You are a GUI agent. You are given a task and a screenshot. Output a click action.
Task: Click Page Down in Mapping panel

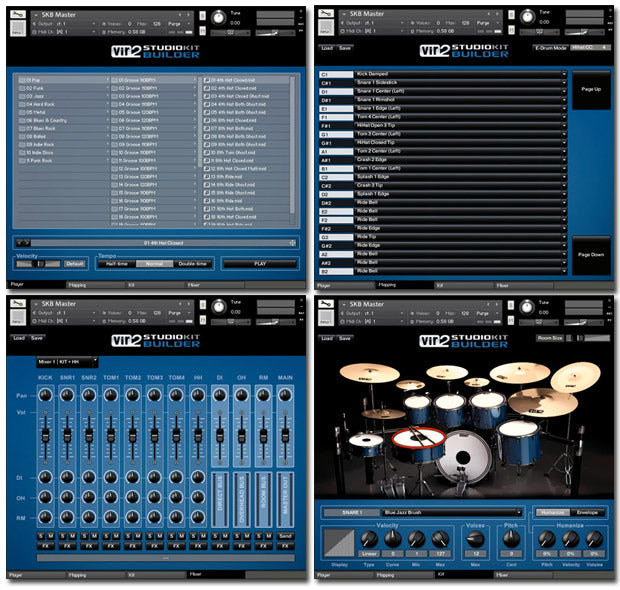(591, 255)
